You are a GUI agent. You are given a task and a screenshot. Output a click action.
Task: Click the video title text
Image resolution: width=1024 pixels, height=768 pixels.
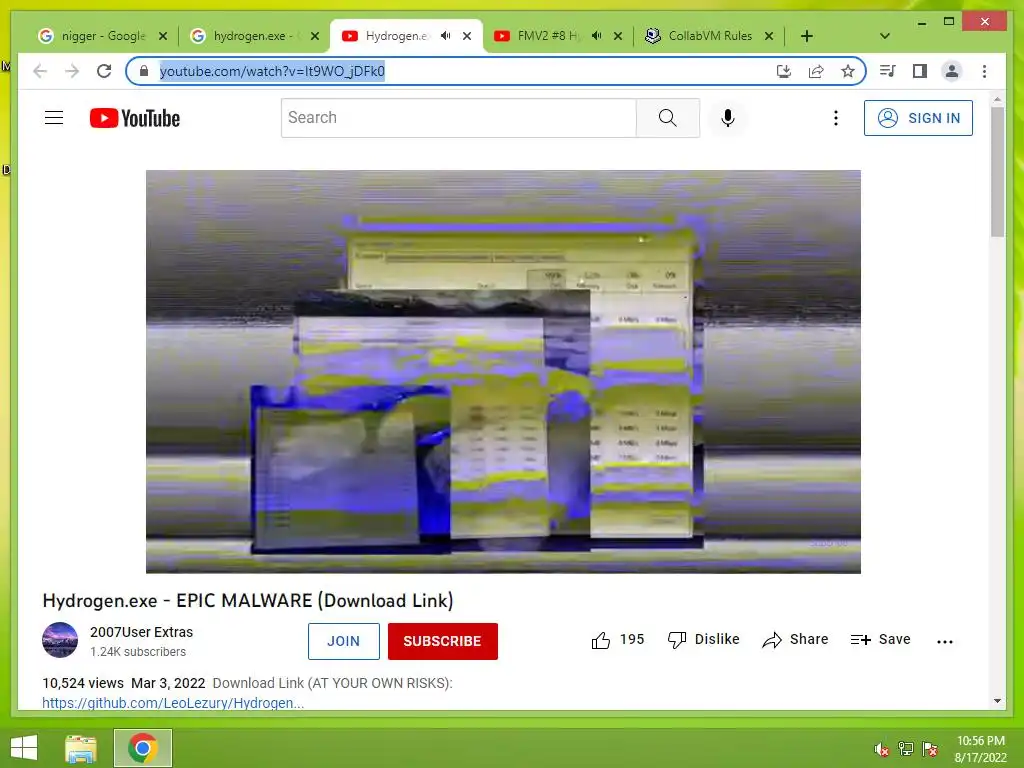coord(248,601)
